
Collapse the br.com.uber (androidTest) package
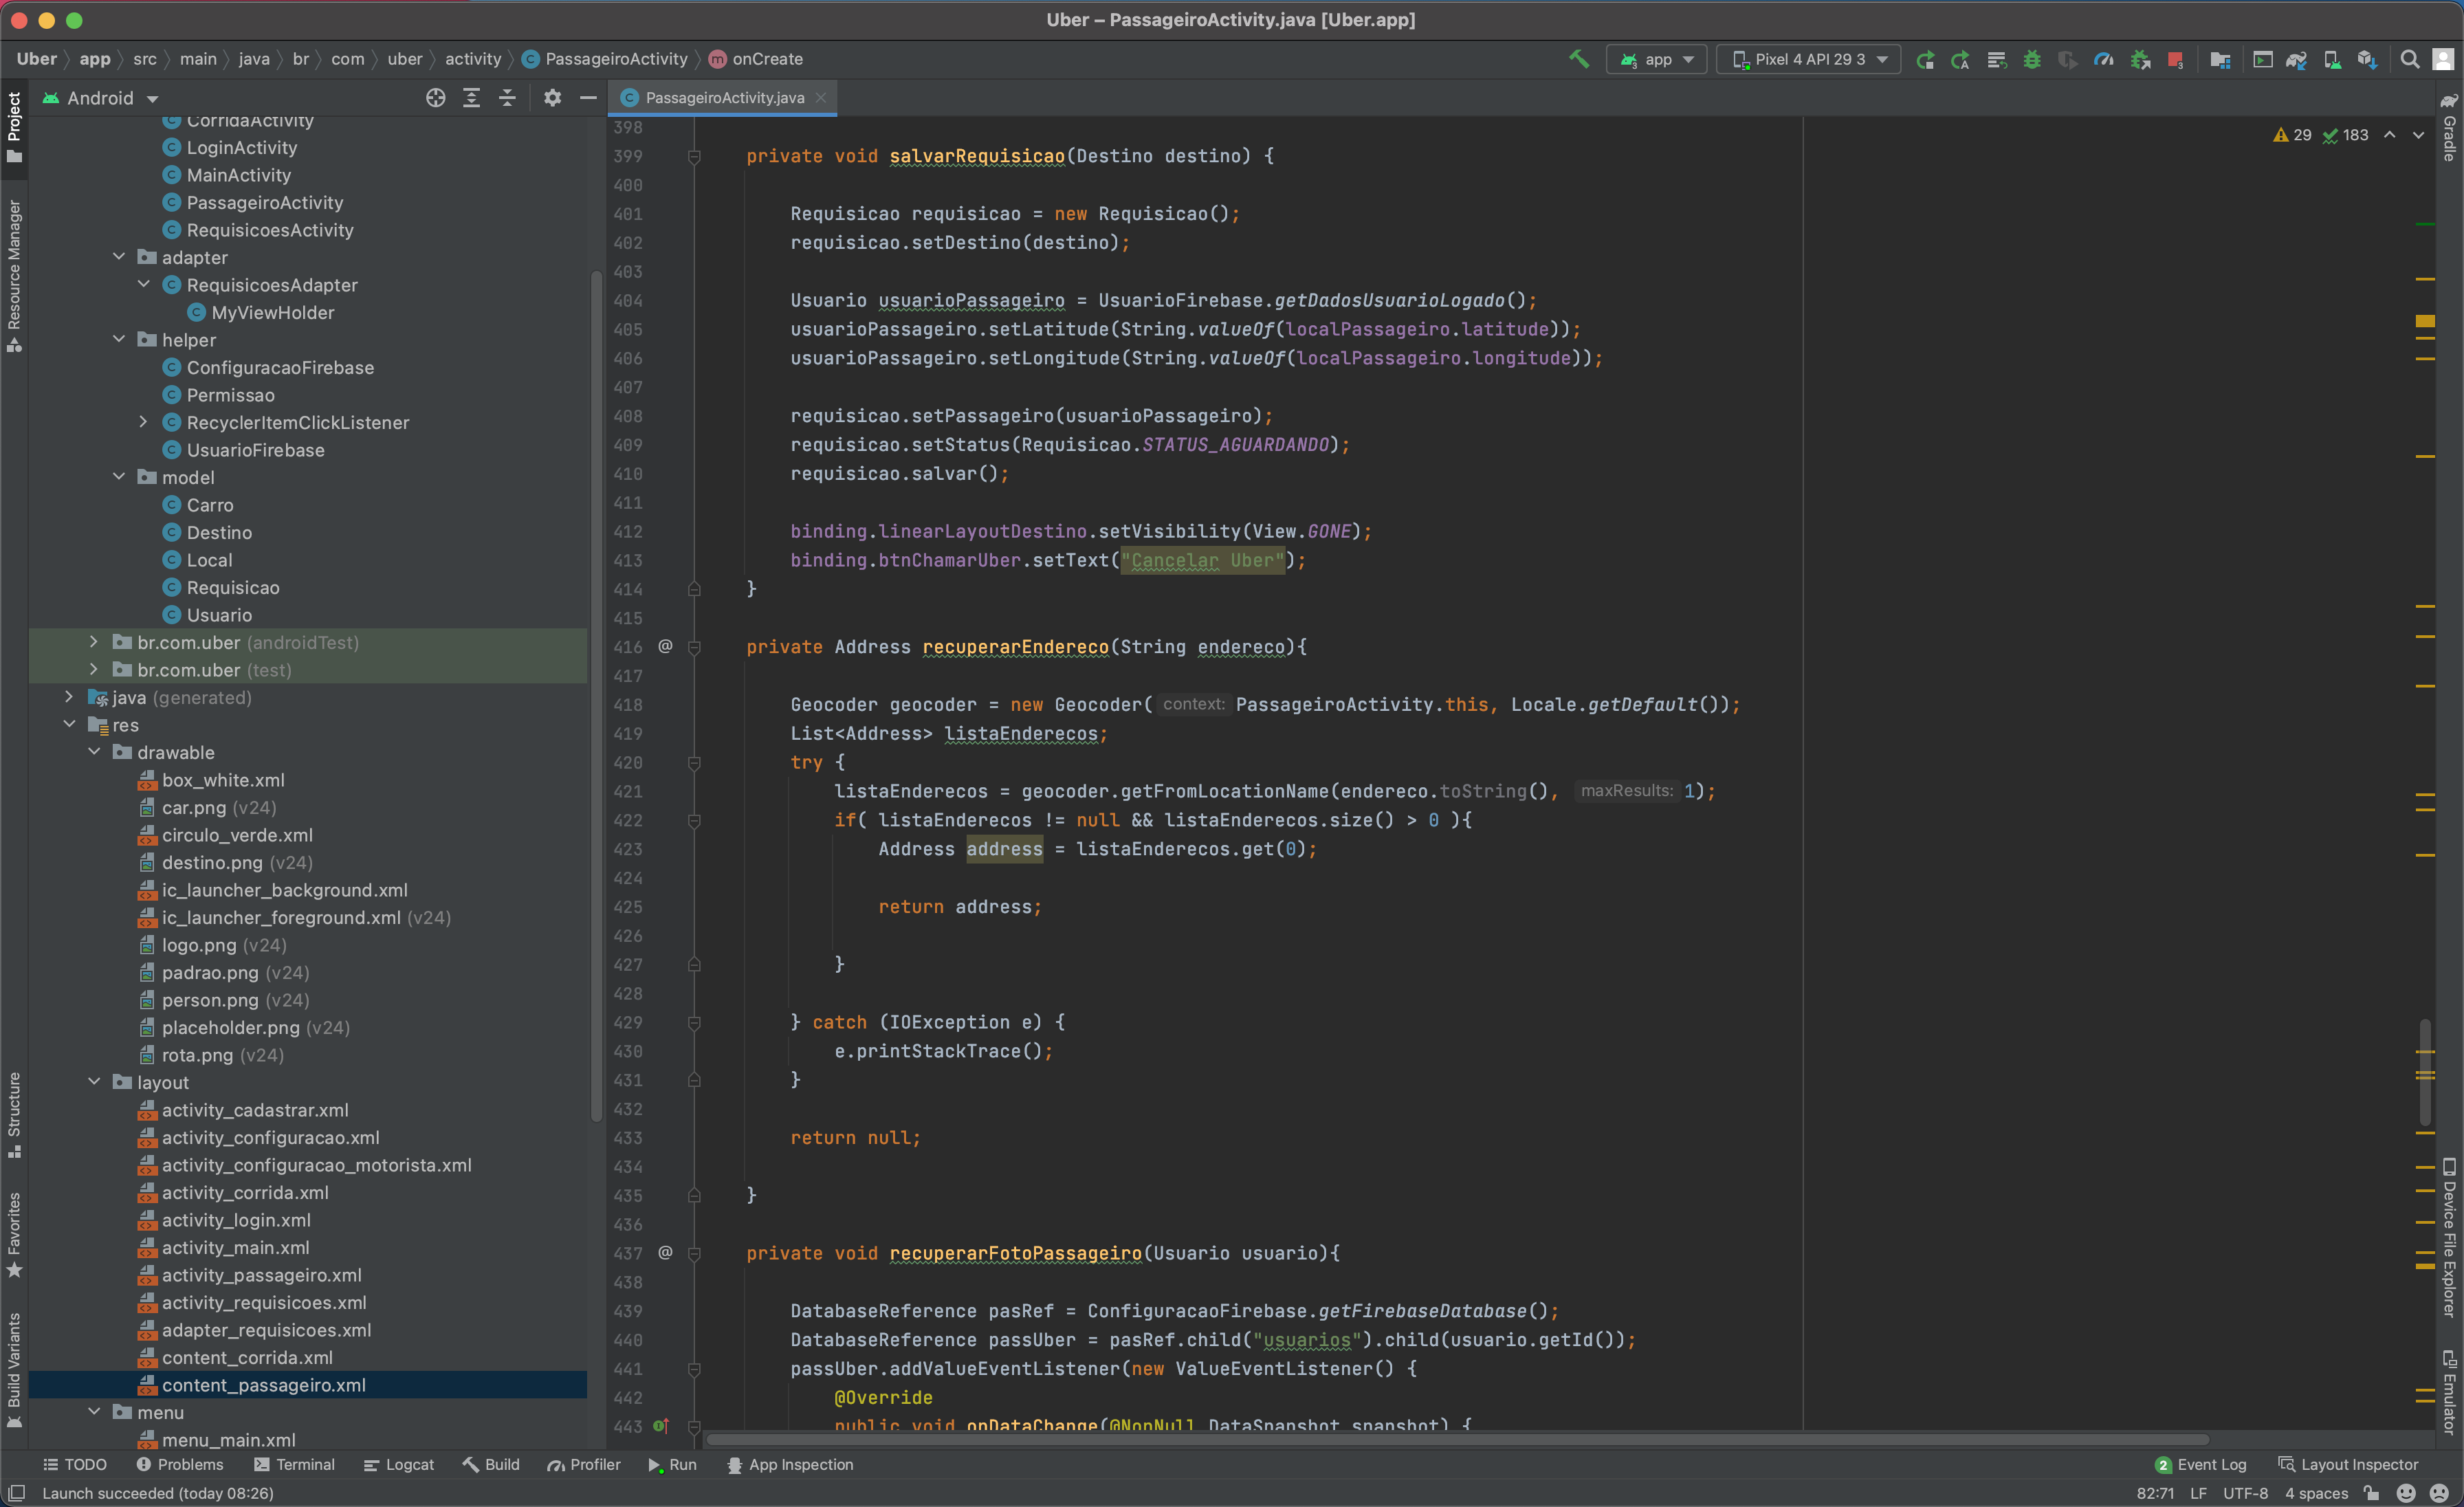tap(94, 642)
